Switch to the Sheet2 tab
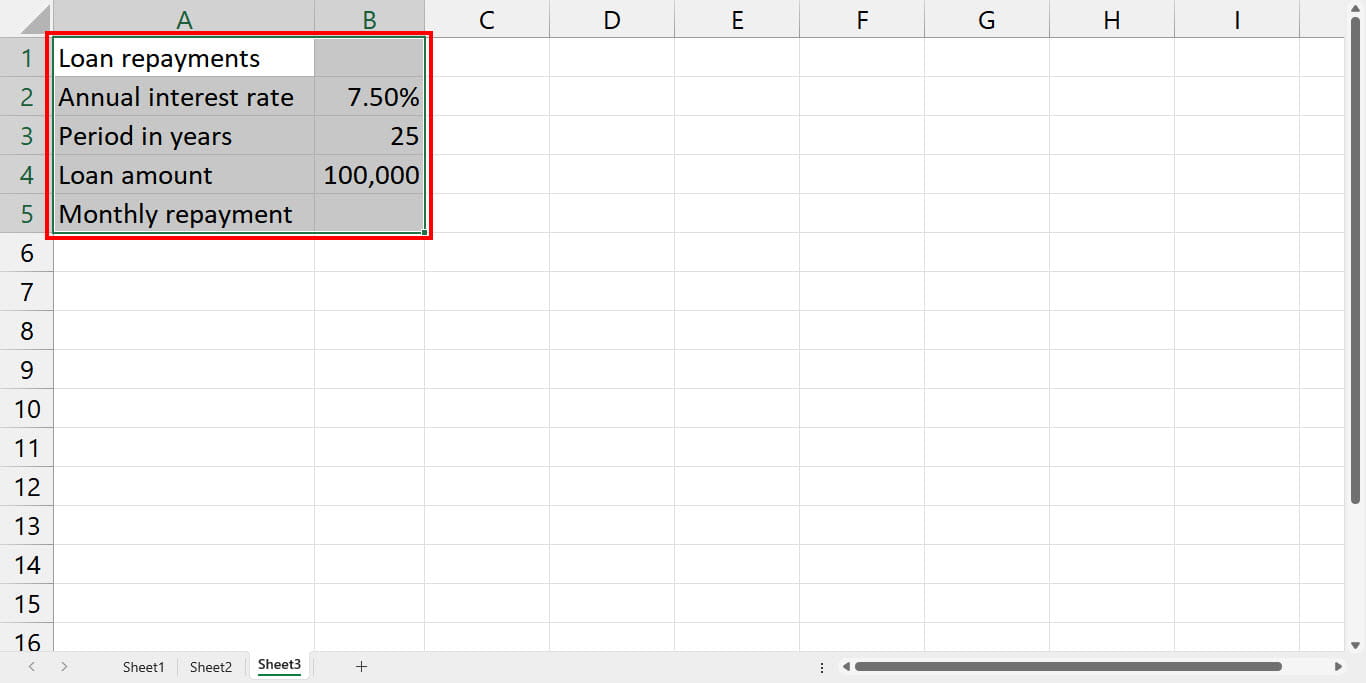 tap(211, 666)
